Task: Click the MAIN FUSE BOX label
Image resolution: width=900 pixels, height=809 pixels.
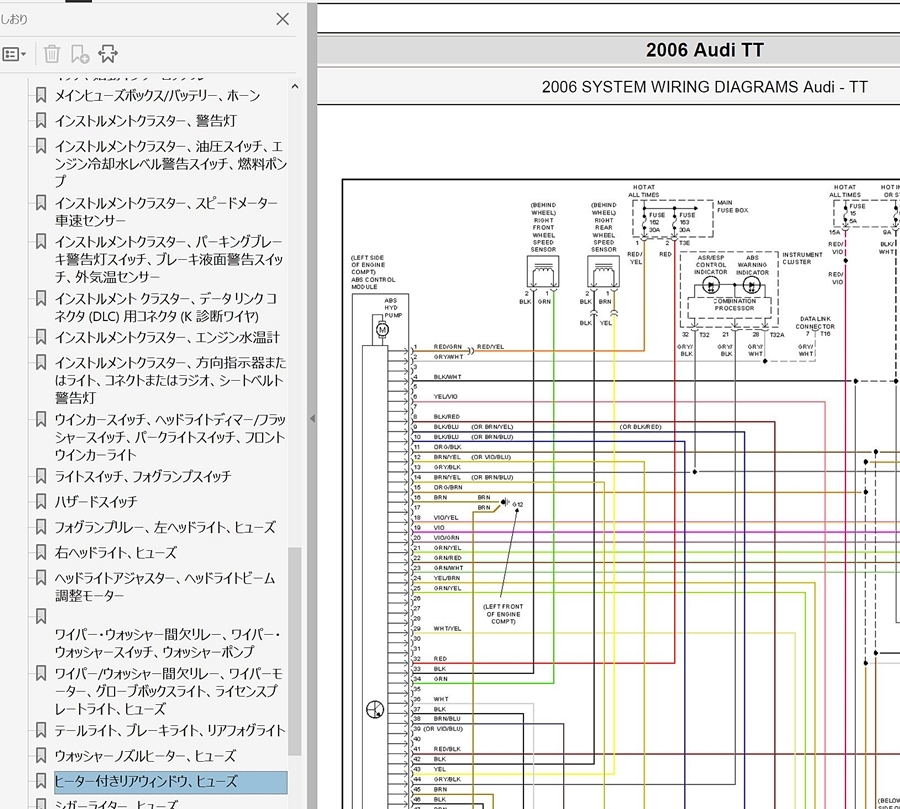Action: 733,207
